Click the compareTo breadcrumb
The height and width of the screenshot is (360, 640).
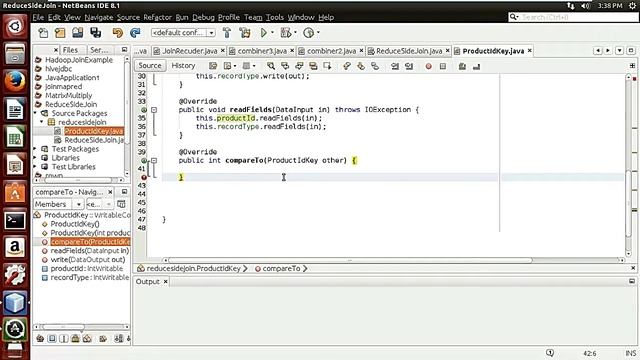tap(281, 269)
